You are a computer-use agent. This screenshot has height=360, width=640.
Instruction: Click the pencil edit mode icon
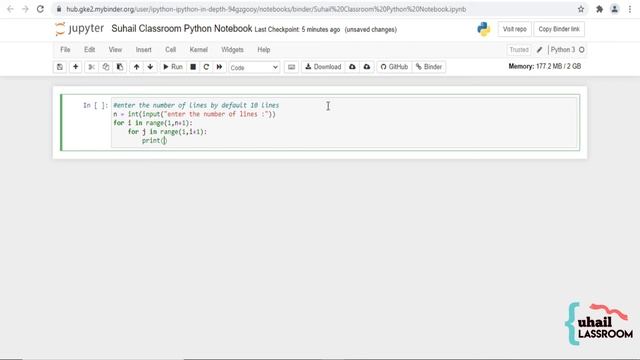click(539, 50)
